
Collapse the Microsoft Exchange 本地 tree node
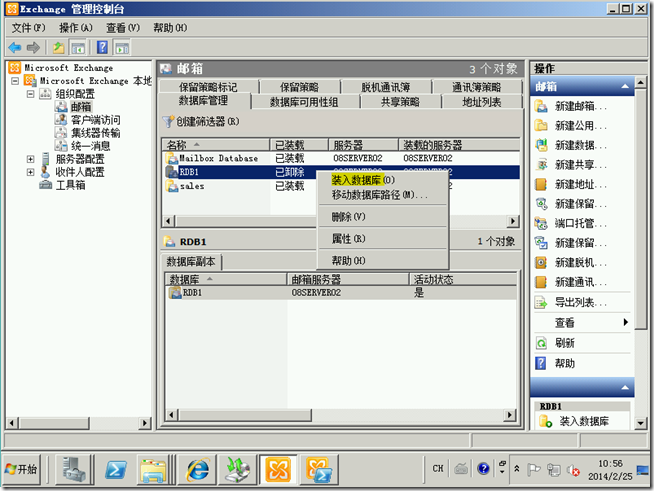[15, 81]
